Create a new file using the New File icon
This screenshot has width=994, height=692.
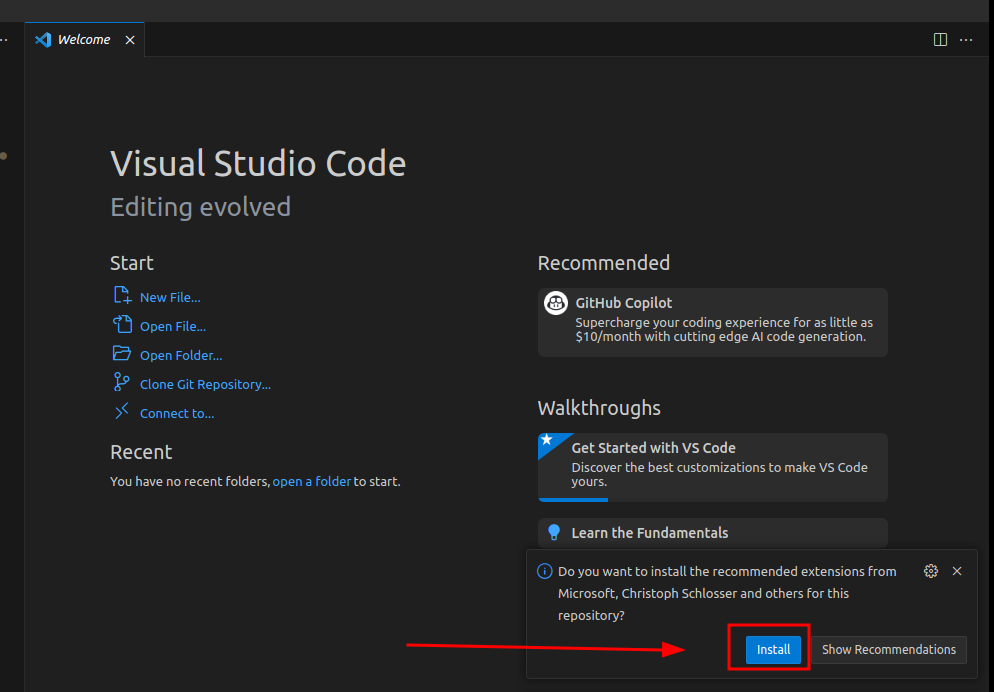[122, 296]
